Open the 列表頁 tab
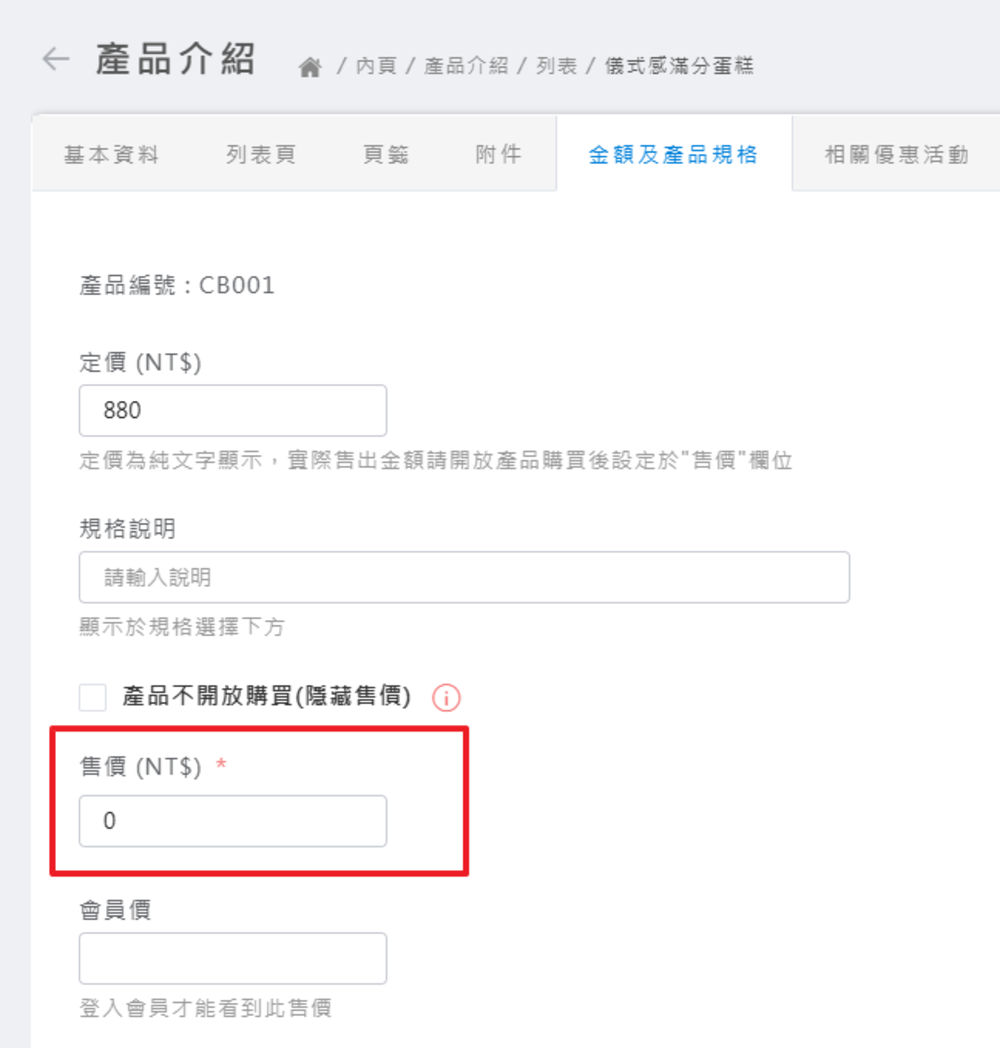Screen dimensions: 1000x1048 point(261,155)
